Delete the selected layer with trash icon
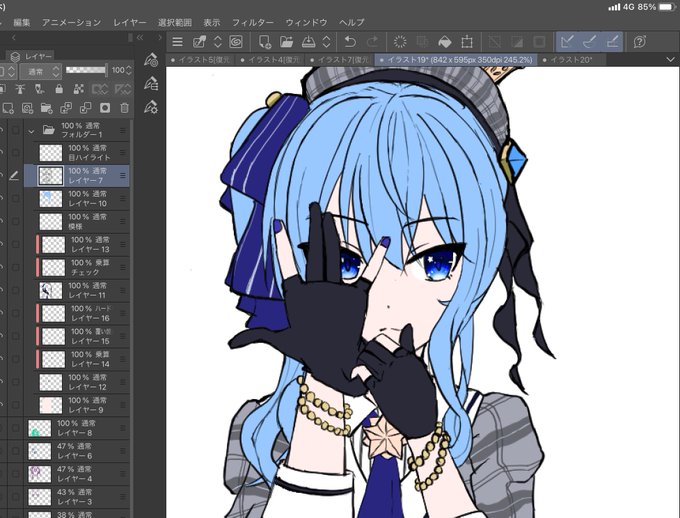 click(124, 108)
